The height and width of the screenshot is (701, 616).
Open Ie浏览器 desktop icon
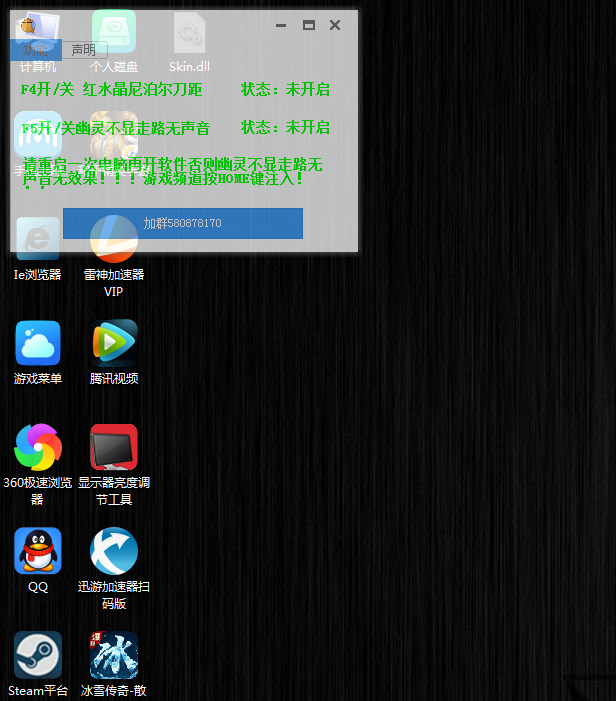tap(38, 249)
